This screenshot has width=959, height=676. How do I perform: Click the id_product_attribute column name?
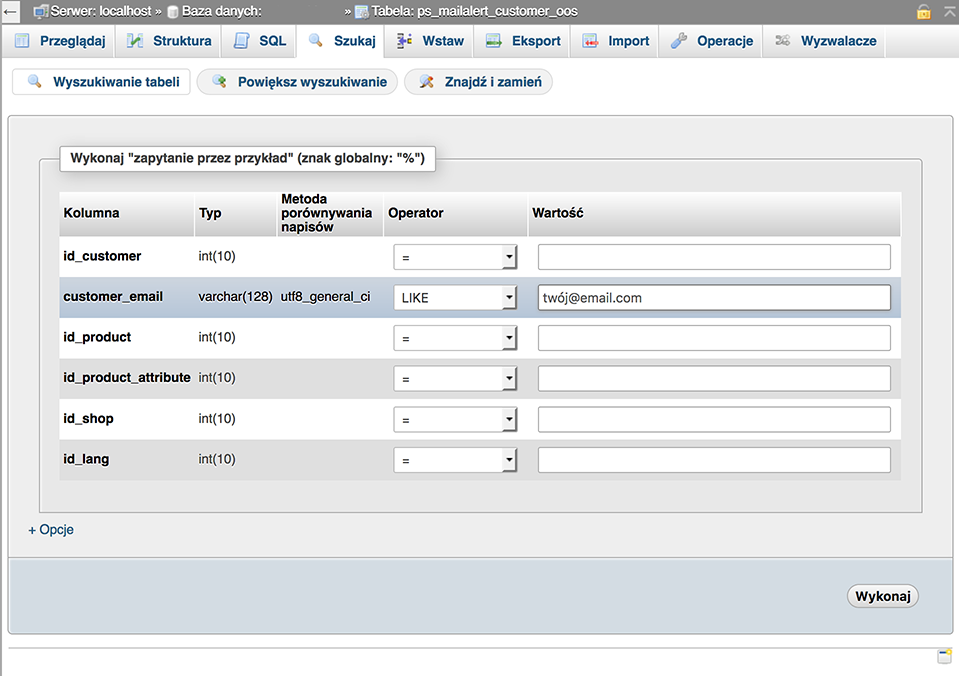127,377
